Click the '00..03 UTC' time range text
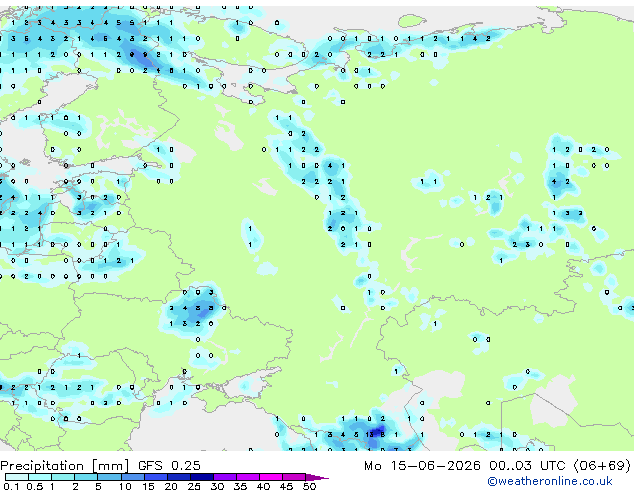 [x=527, y=466]
